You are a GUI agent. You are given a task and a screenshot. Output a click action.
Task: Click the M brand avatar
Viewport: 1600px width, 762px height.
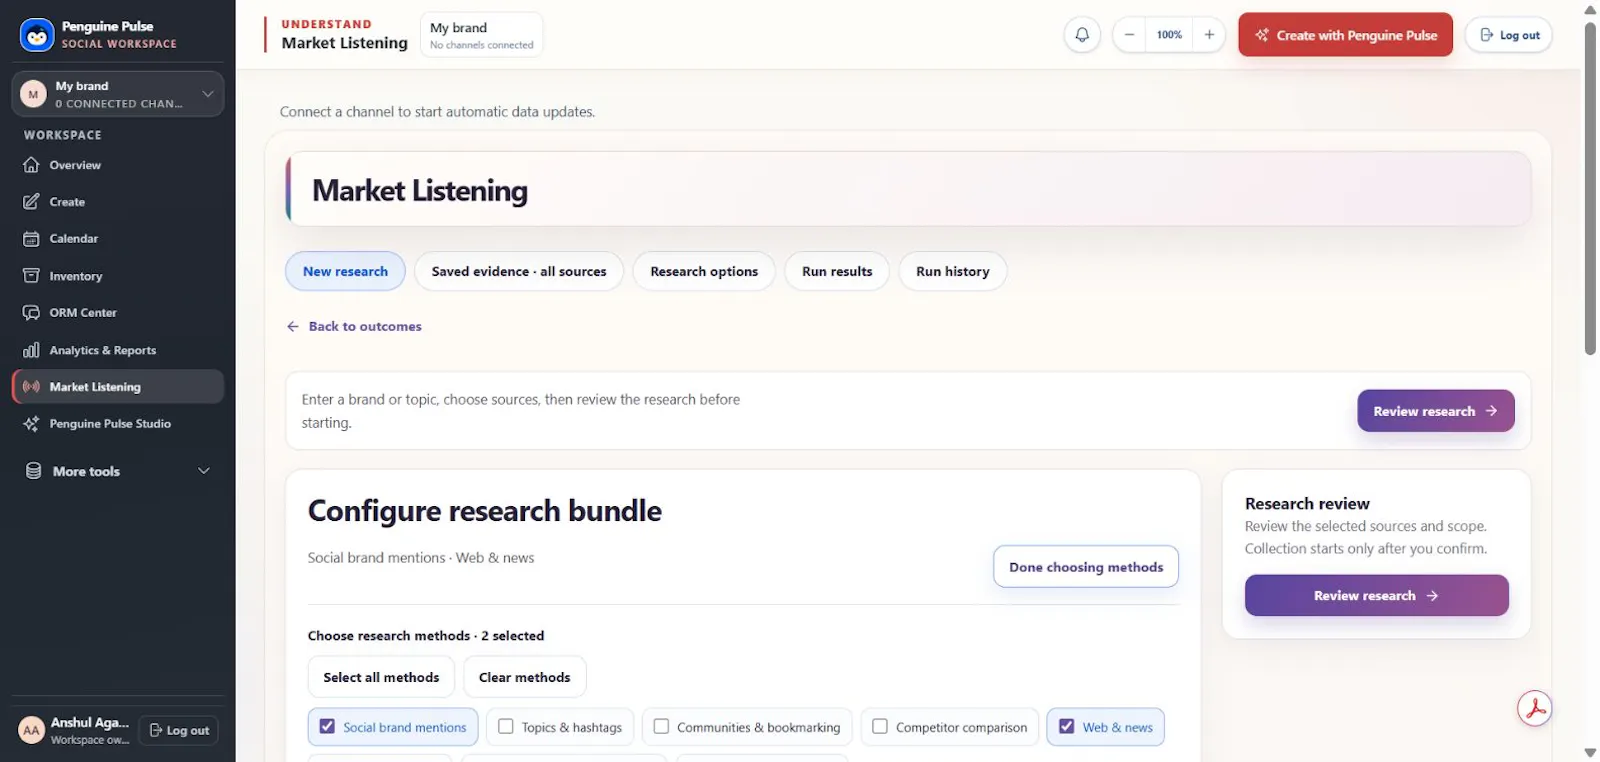click(x=33, y=94)
